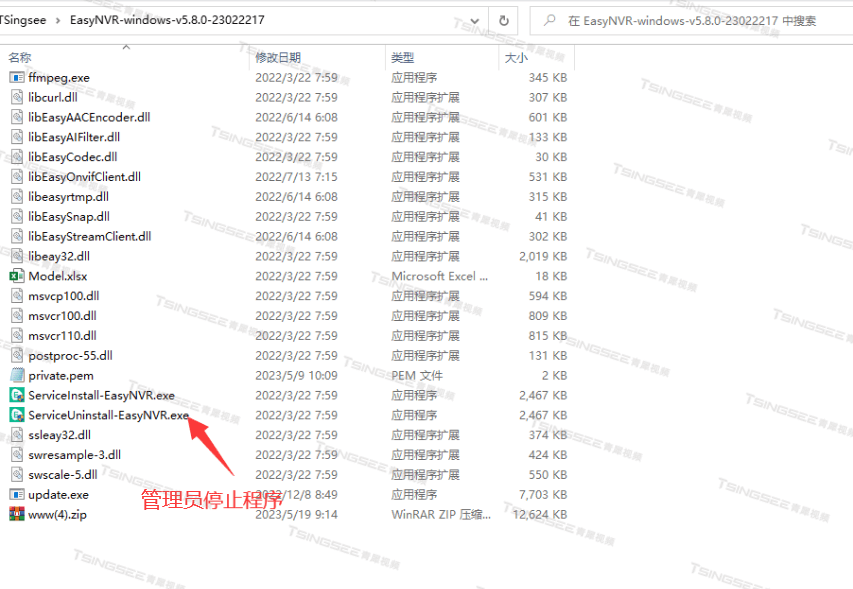
Task: Click the 2,019 KB size cell
Action: pyautogui.click(x=543, y=256)
